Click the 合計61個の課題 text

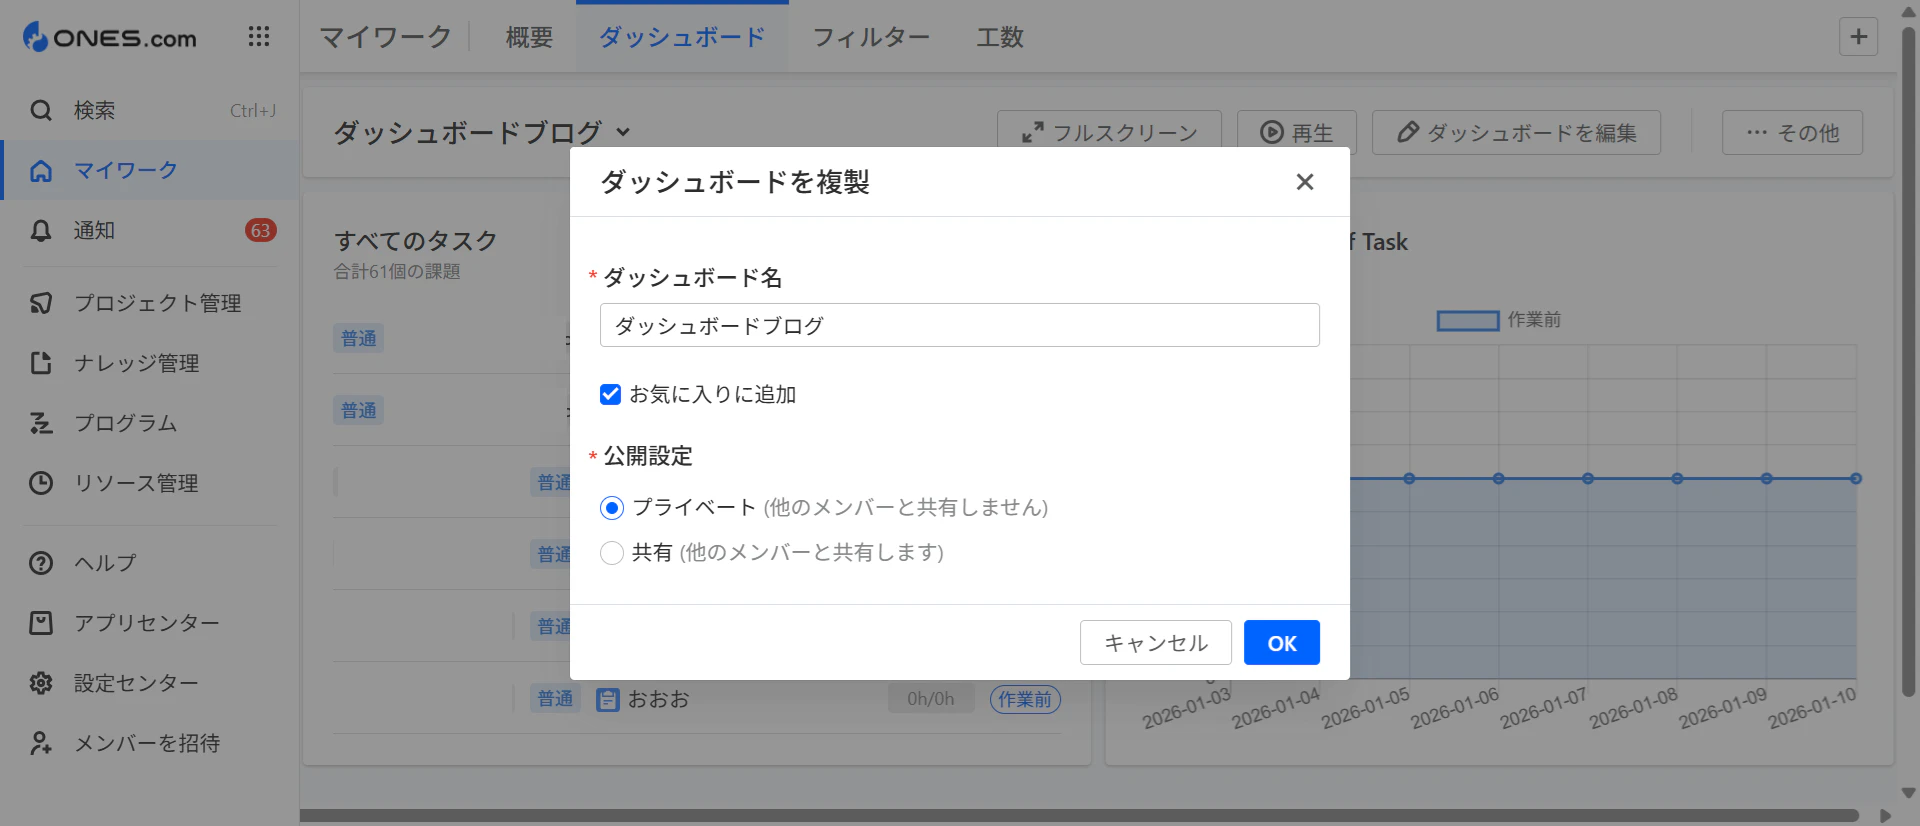click(397, 272)
